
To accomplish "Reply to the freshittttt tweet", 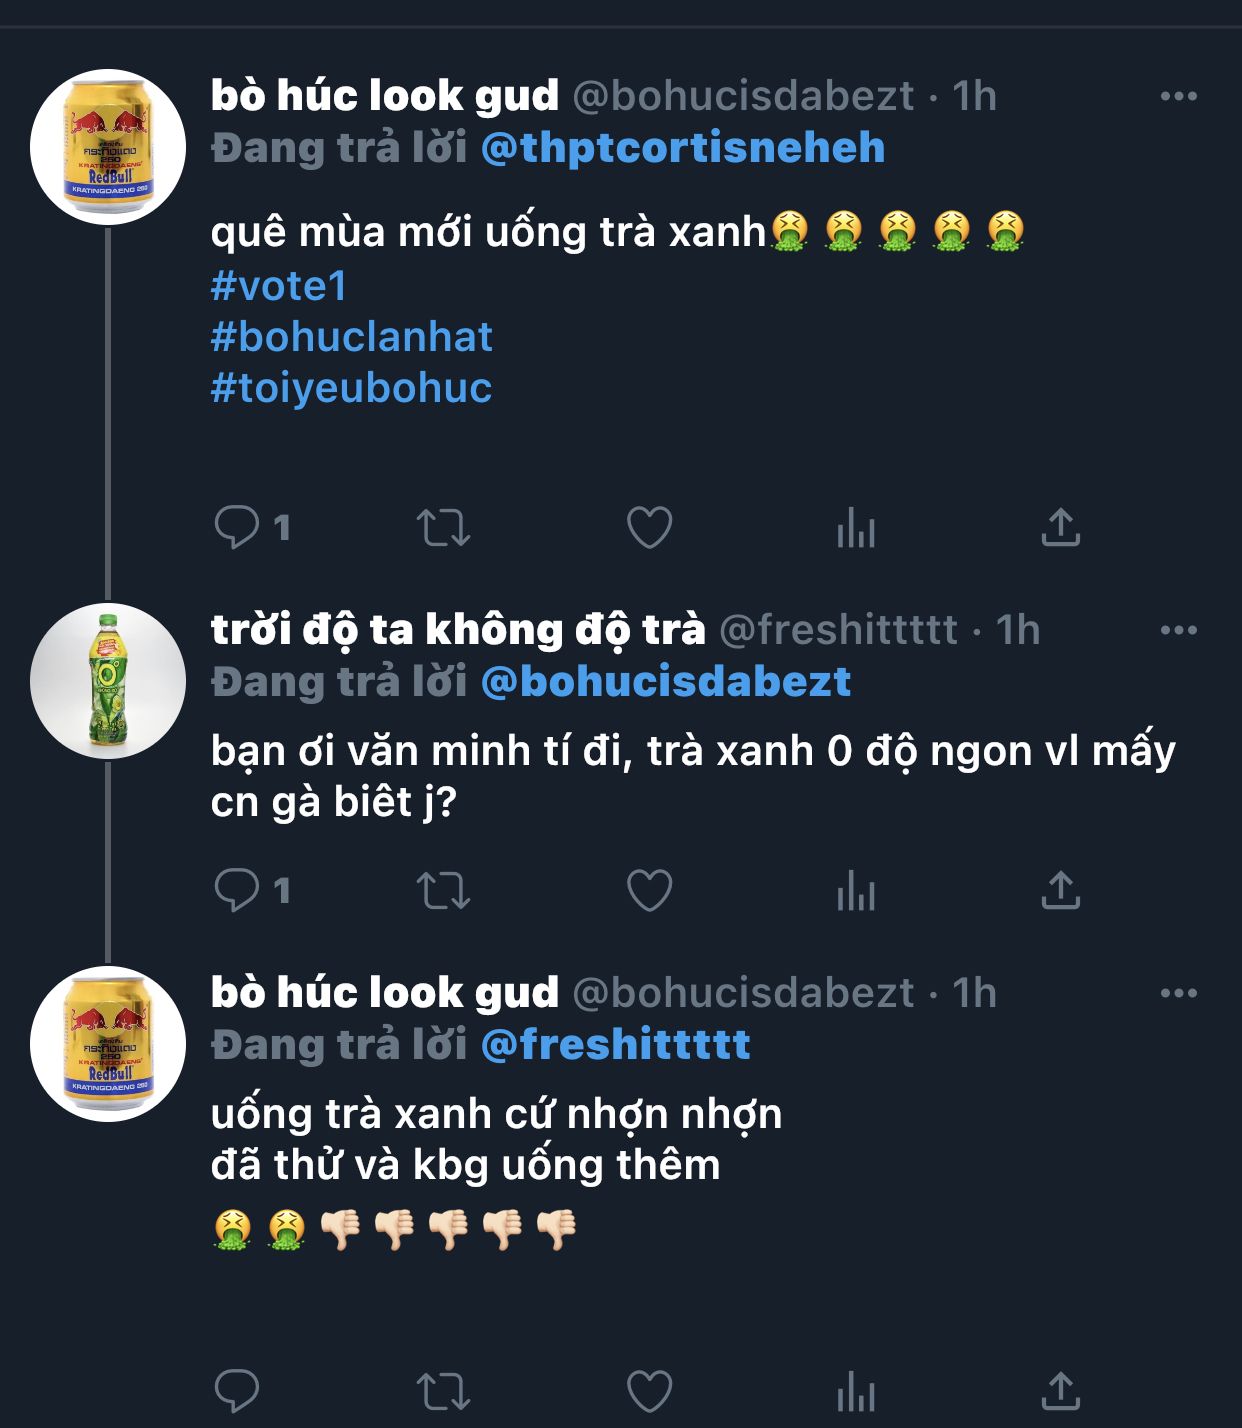I will coord(237,890).
